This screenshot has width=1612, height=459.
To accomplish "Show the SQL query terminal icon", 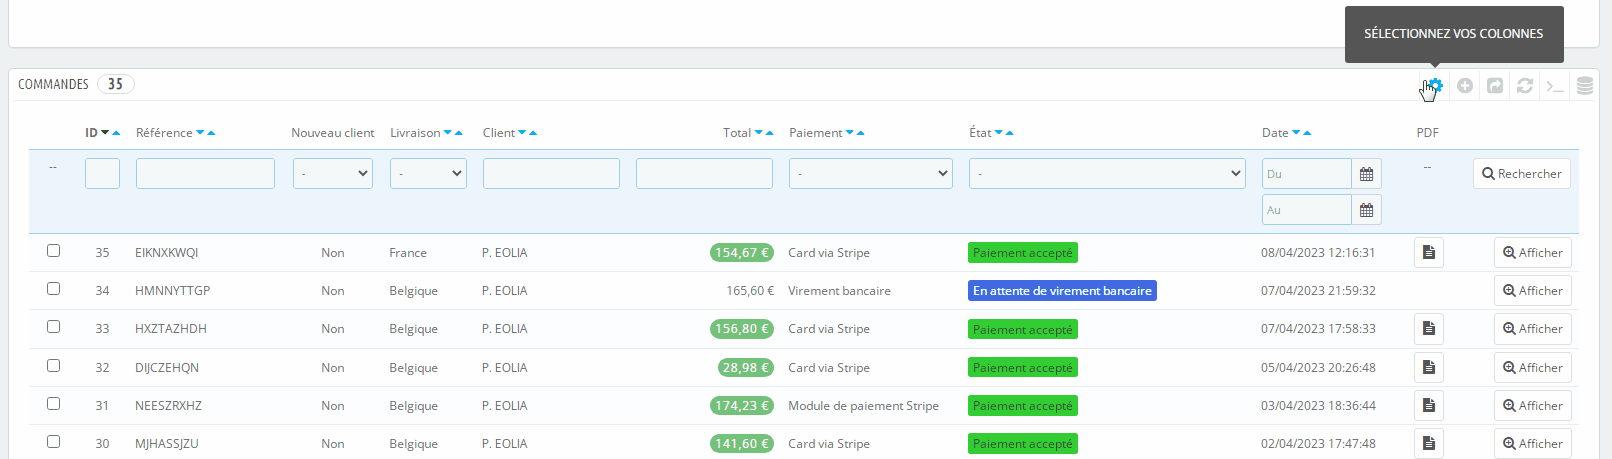I will pyautogui.click(x=1555, y=86).
